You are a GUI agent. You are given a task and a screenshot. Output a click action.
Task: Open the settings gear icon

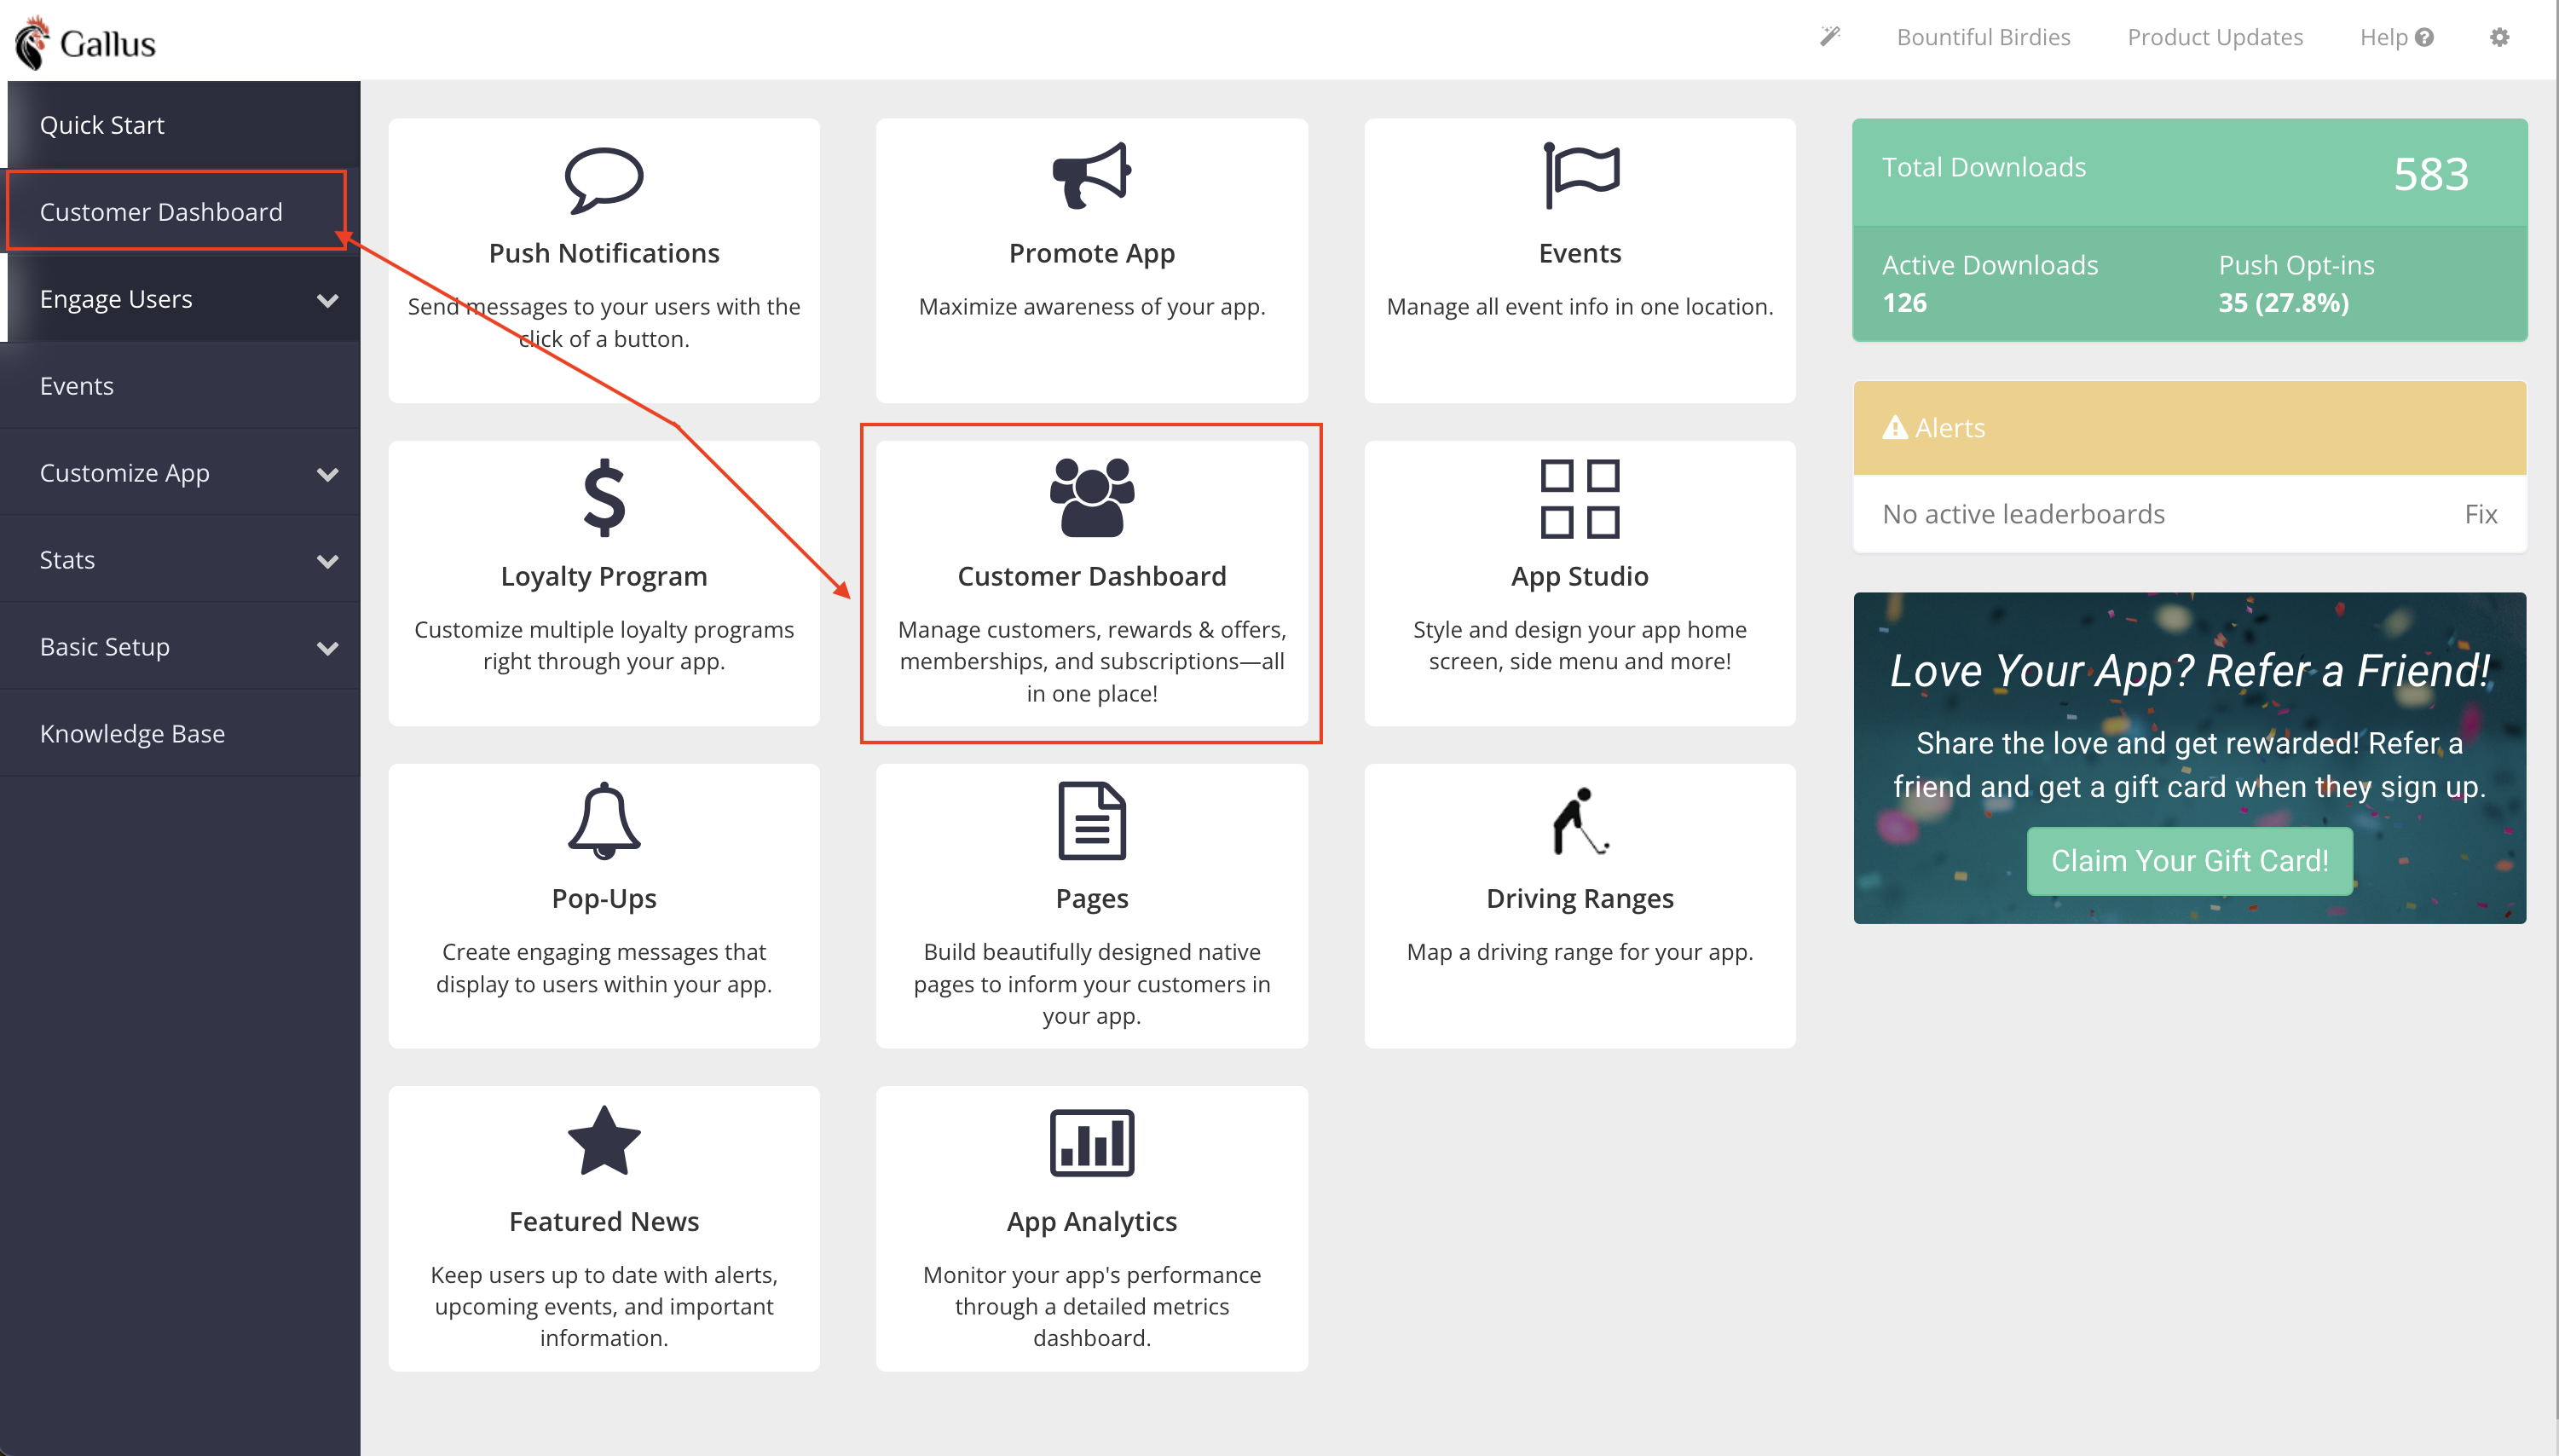click(2499, 37)
